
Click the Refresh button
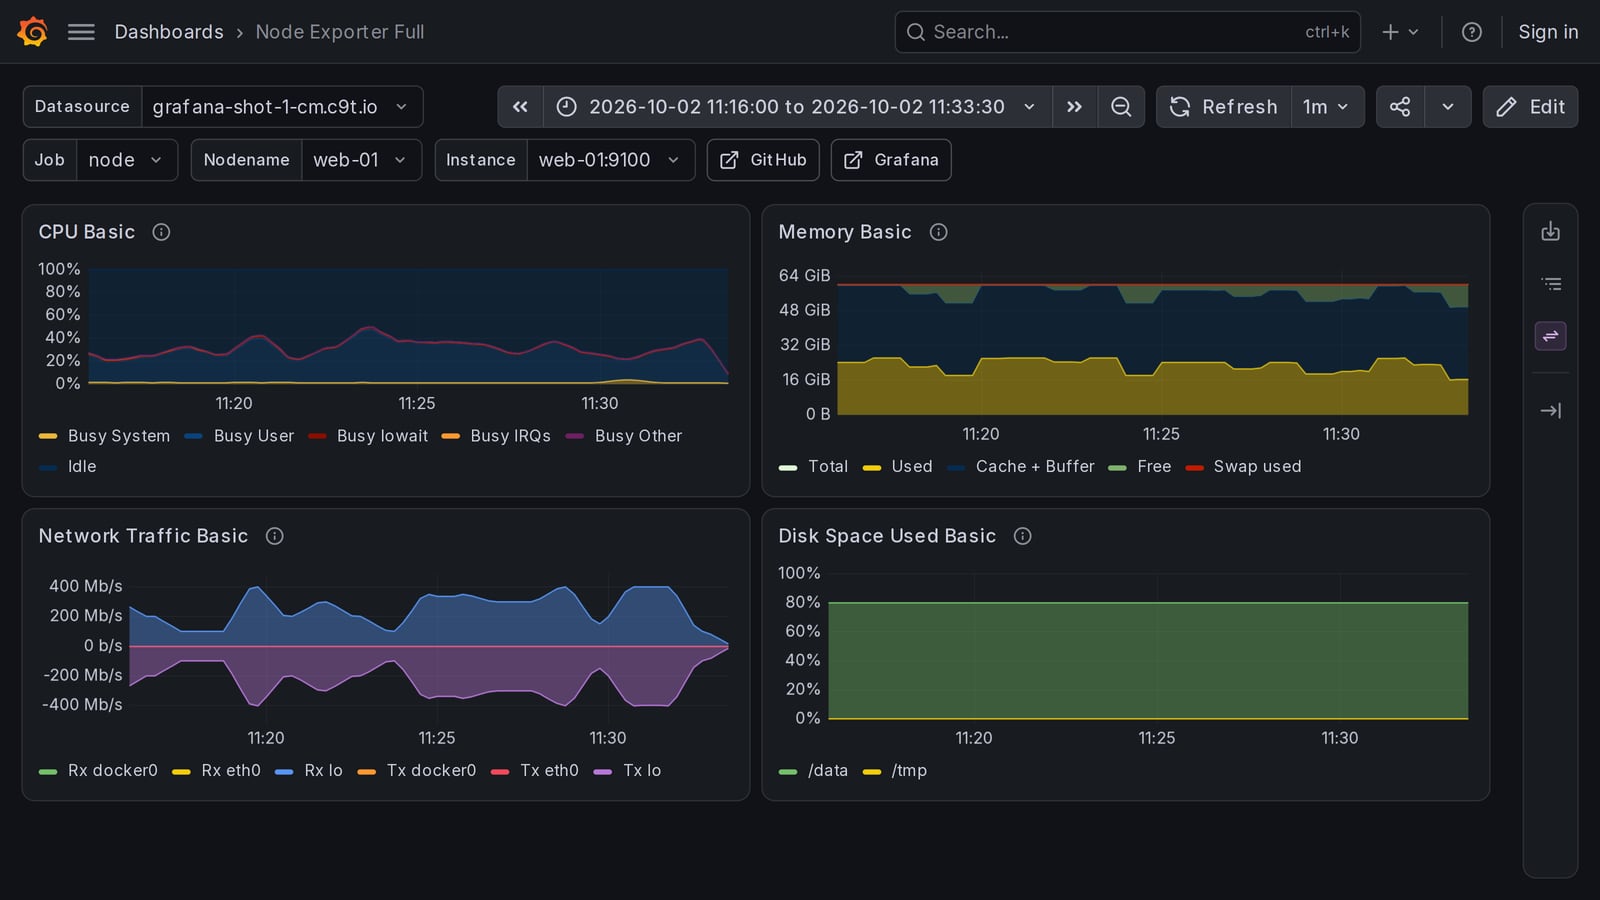click(x=1223, y=107)
